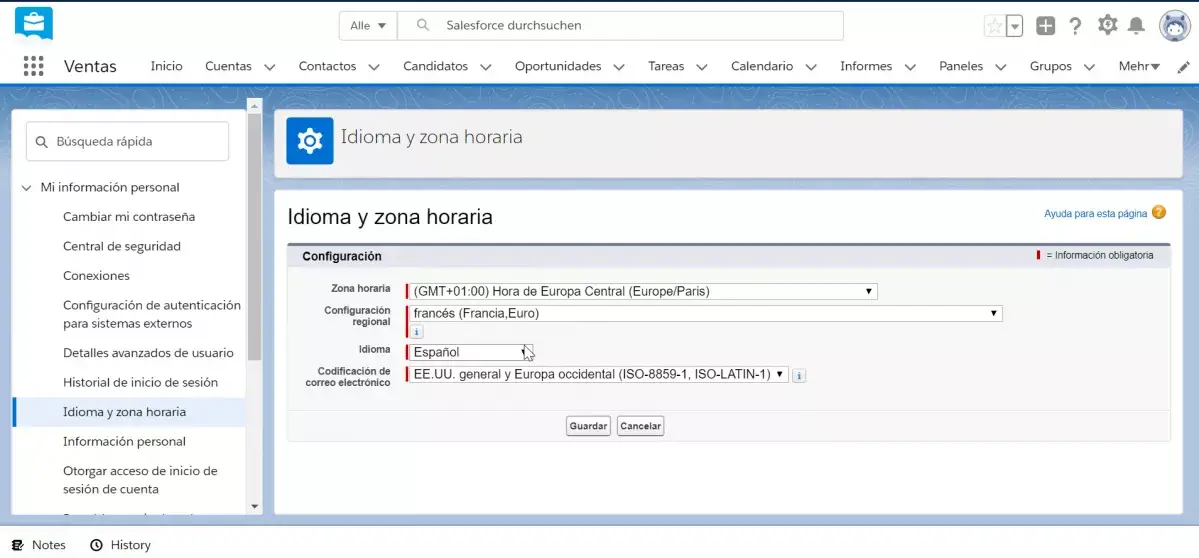Open the favorites list dropdown arrow
This screenshot has width=1199, height=558.
point(1015,26)
